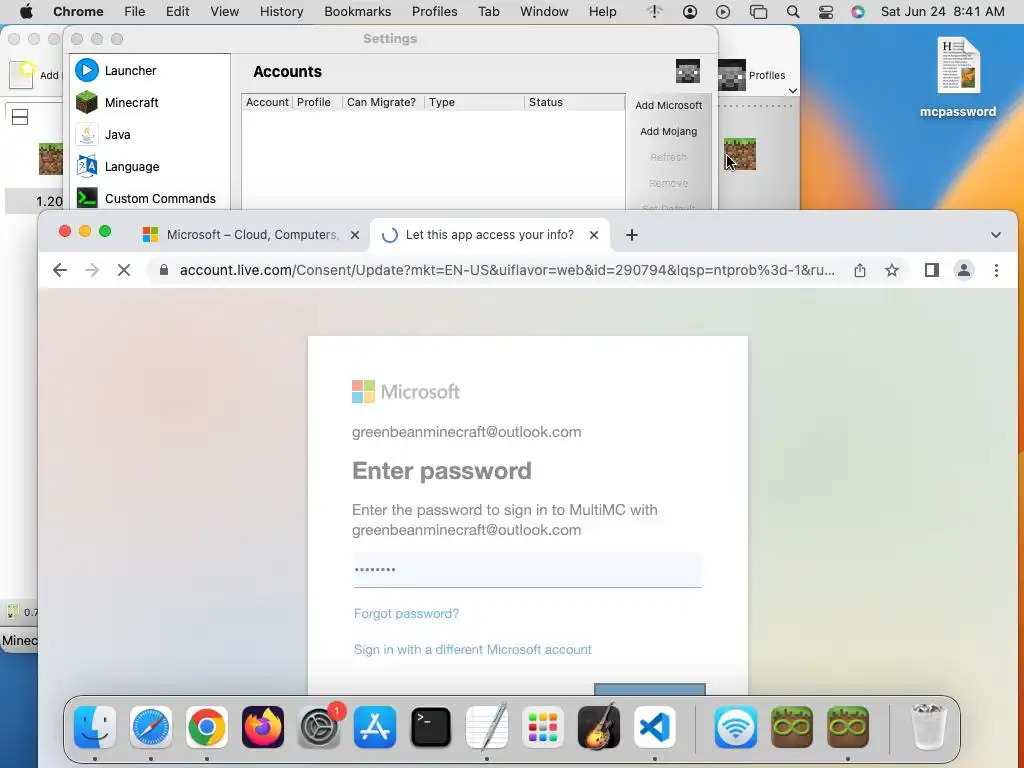
Task: Click Sign in with a different Microsoft account
Action: coord(472,649)
